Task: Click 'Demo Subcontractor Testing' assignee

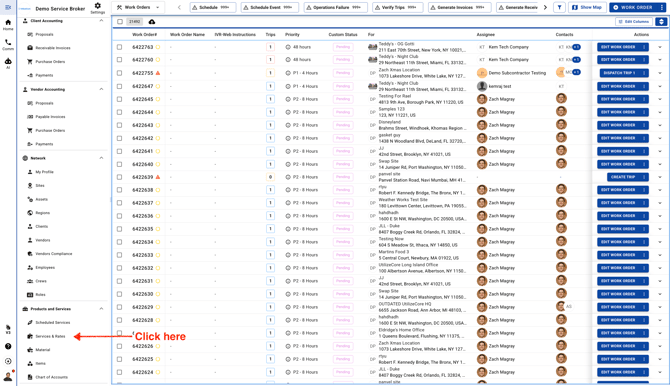Action: point(517,73)
